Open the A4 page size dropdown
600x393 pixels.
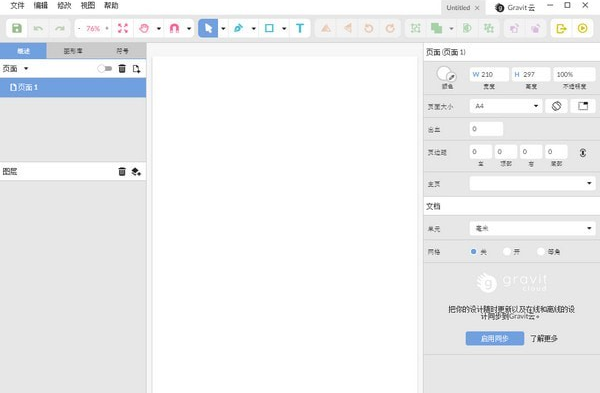[506, 106]
